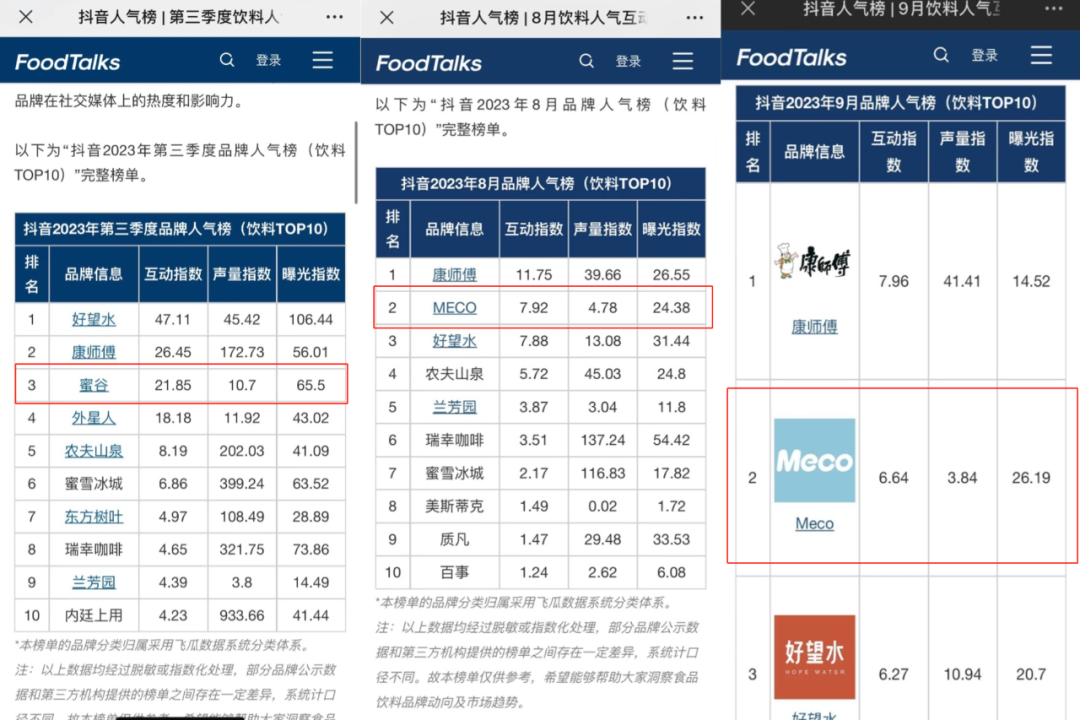Open the more options dots in middle panel
The image size is (1080, 720).
[695, 17]
